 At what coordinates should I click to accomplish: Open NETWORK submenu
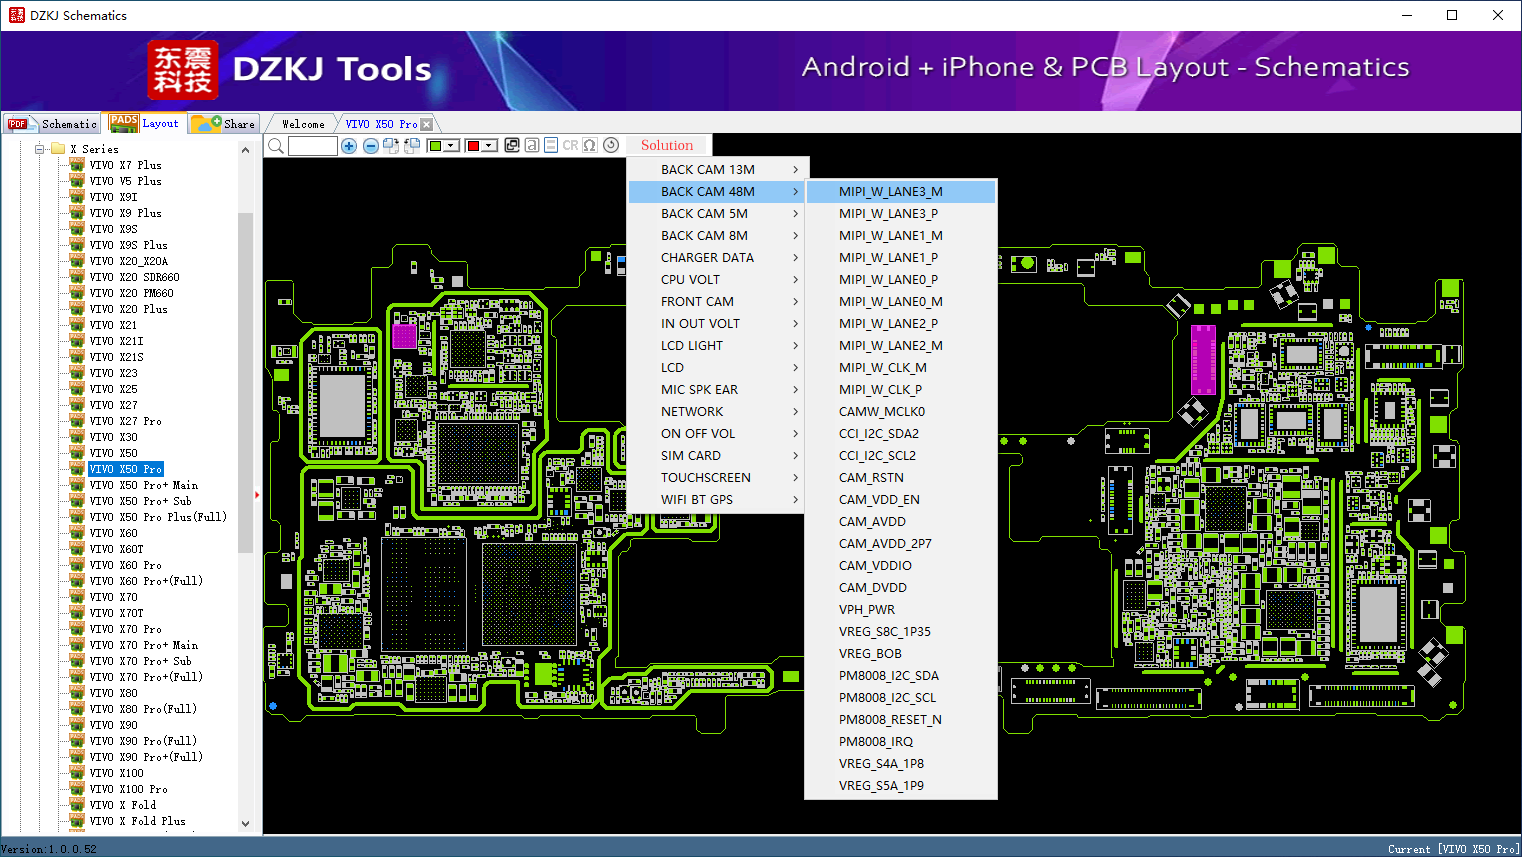[x=717, y=412]
